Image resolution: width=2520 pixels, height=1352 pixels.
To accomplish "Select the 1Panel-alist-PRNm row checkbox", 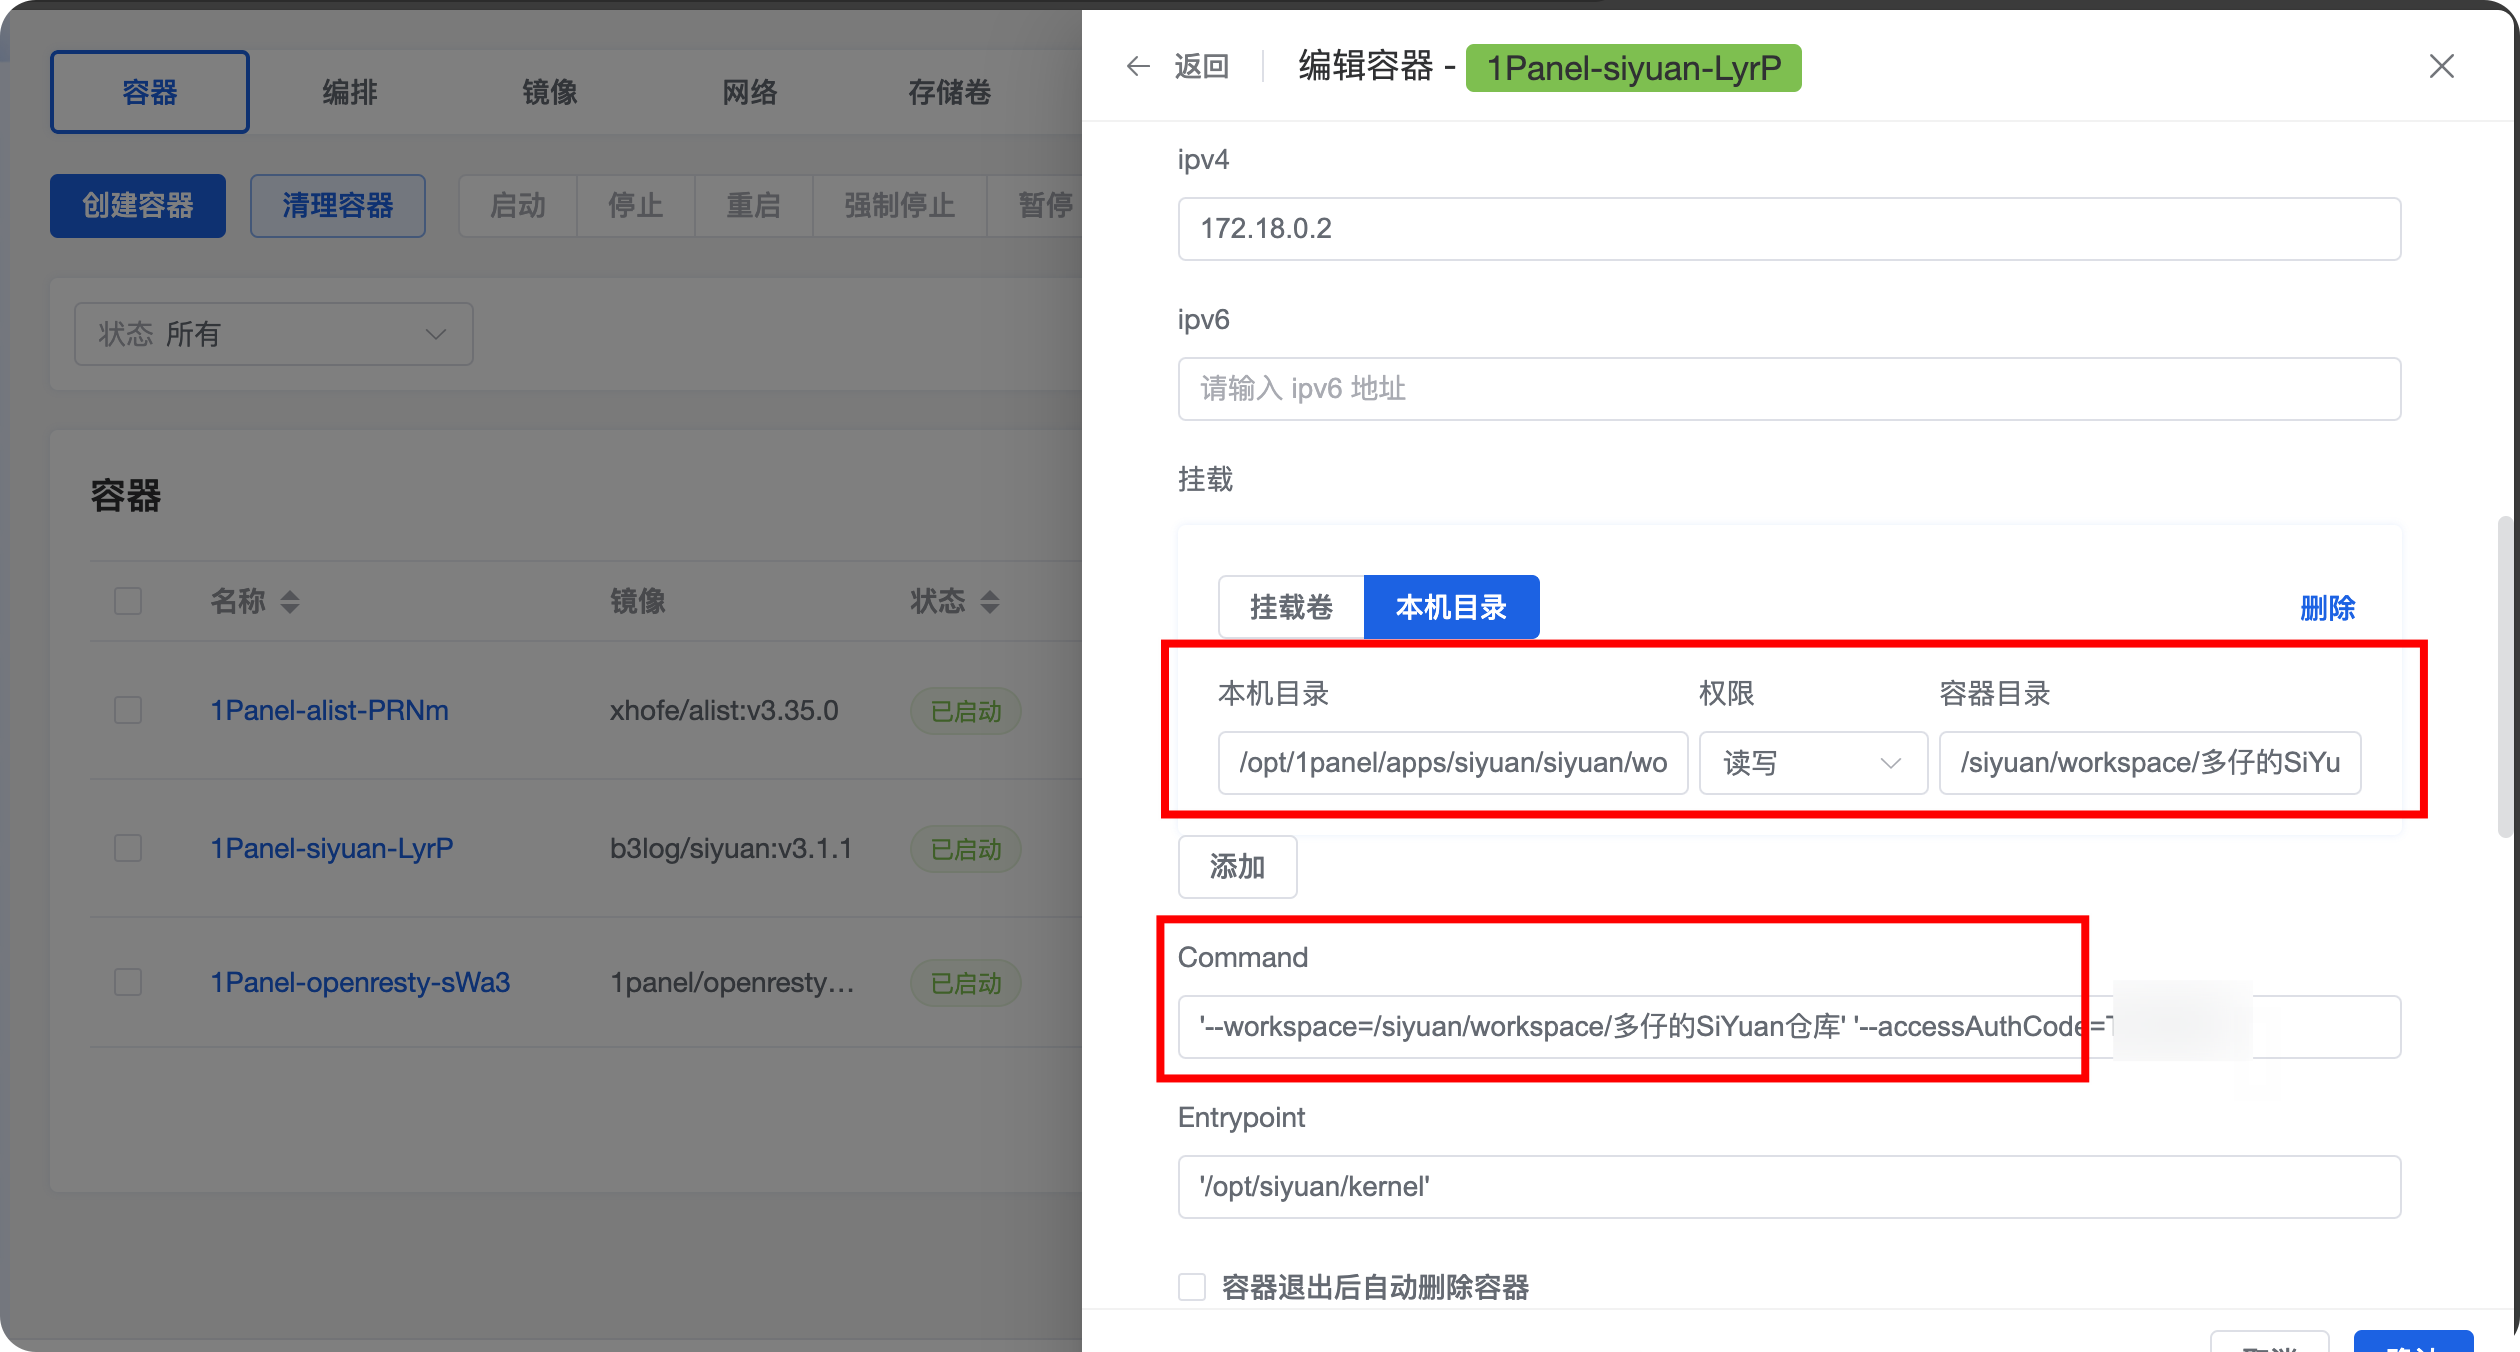I will click(x=128, y=710).
